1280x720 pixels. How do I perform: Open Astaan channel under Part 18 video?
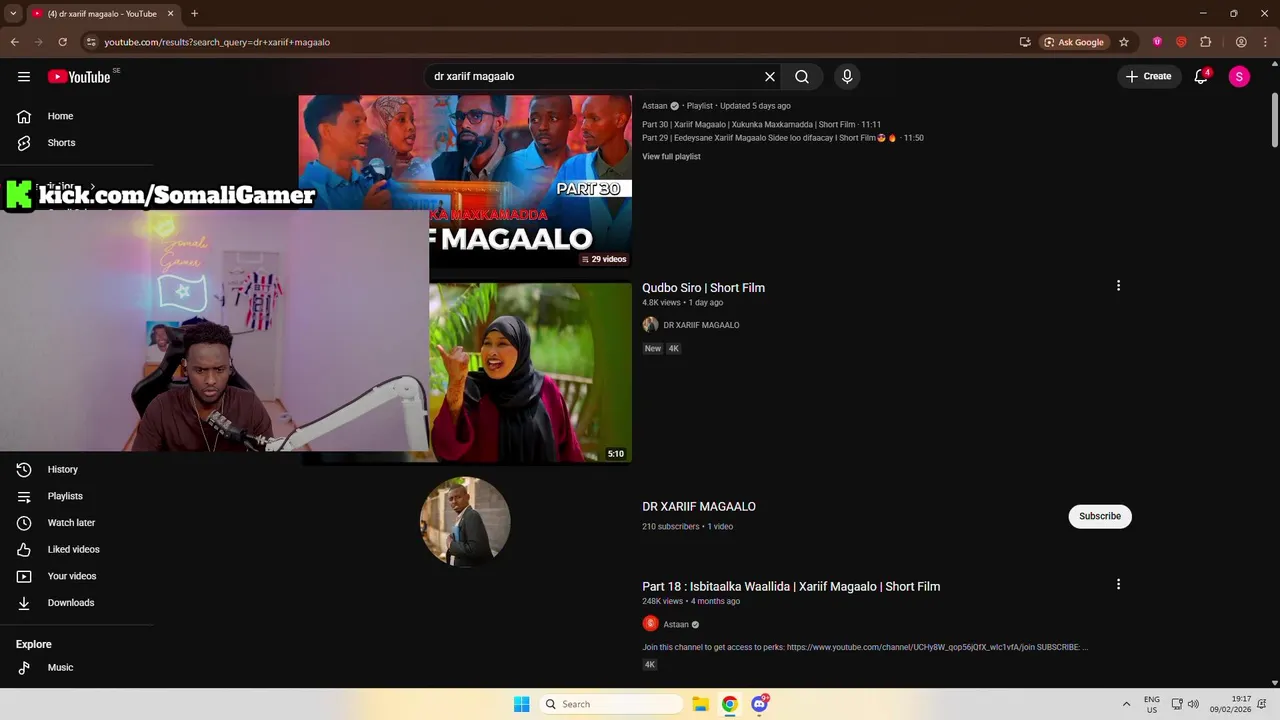click(x=676, y=624)
